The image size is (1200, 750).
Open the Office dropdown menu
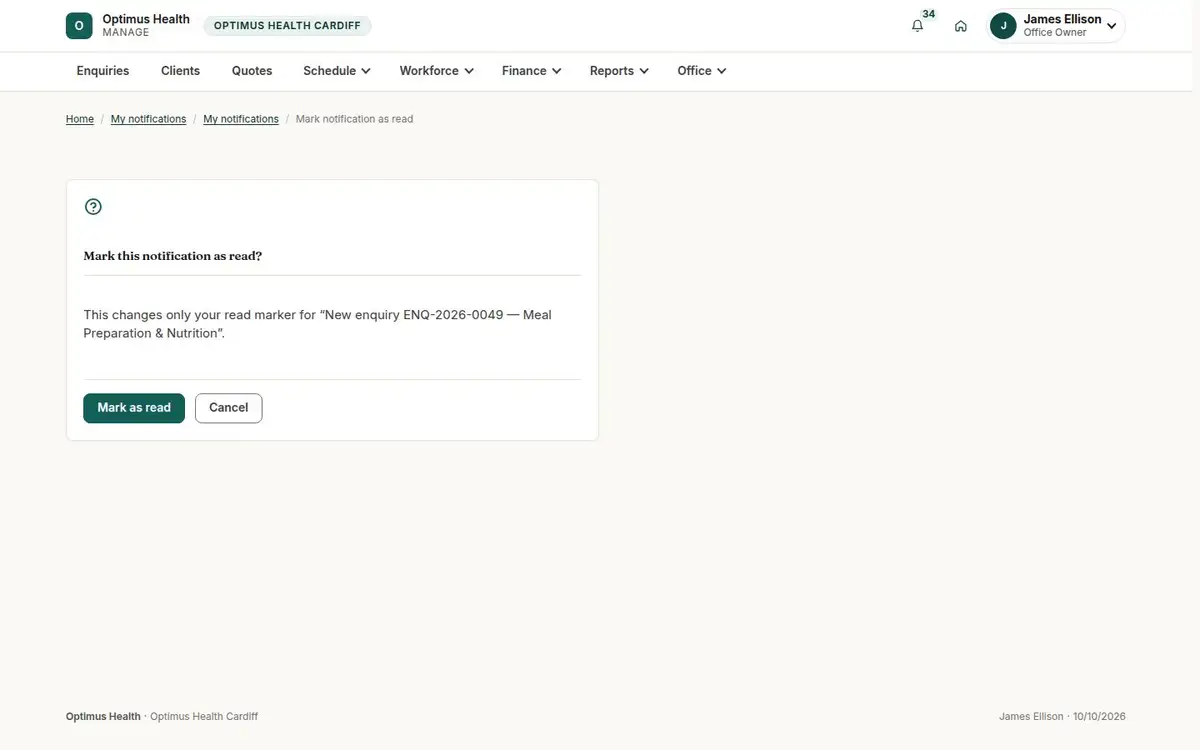click(701, 71)
